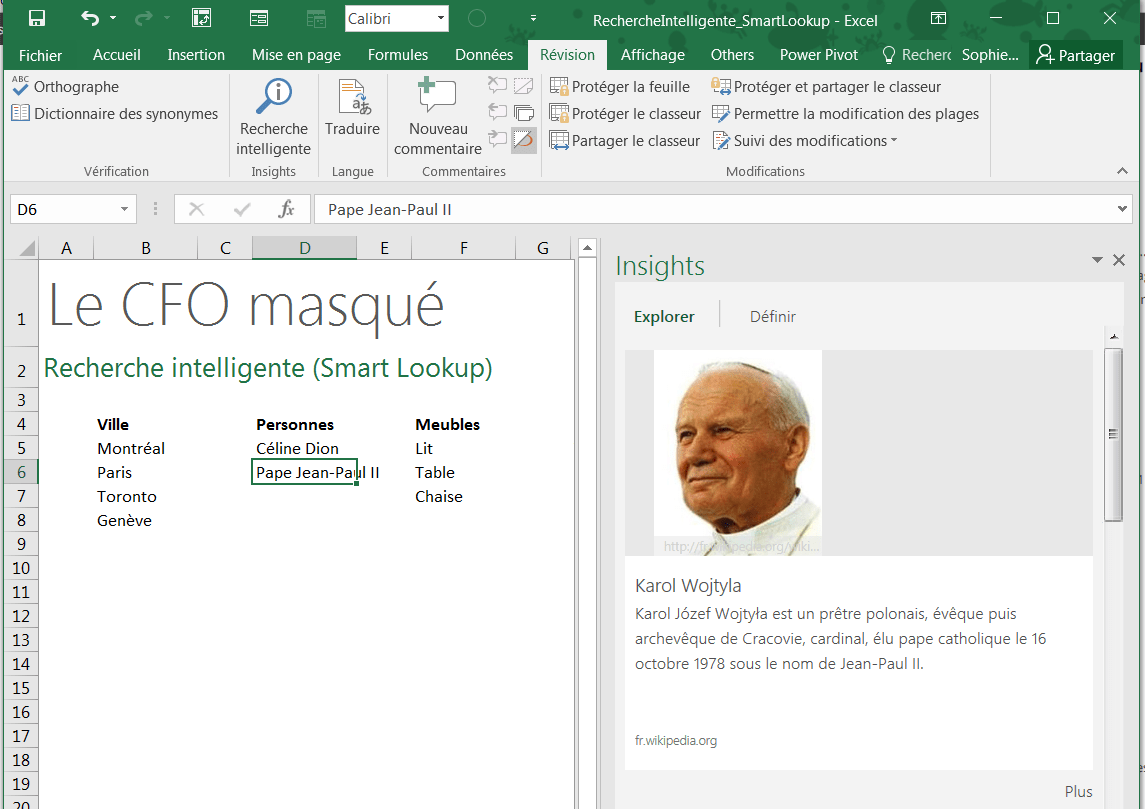Switch to the Formules ribbon tab
Image resolution: width=1145 pixels, height=809 pixels.
tap(397, 55)
